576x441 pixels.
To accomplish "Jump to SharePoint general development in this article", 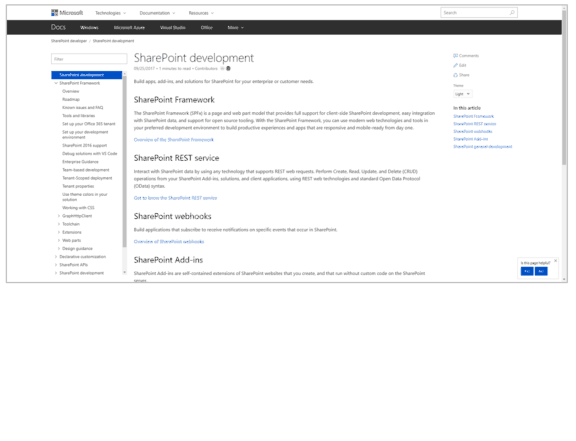I will point(483,147).
